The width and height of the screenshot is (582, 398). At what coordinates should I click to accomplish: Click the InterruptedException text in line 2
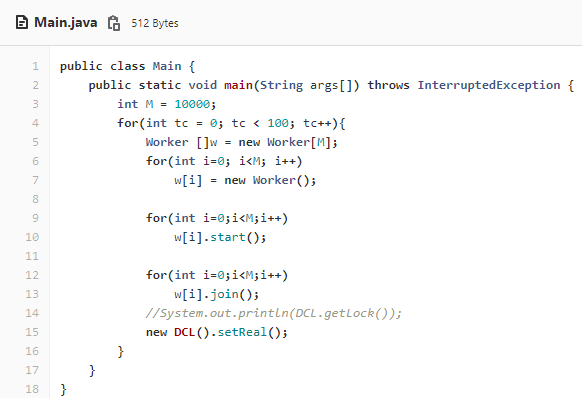coord(489,85)
